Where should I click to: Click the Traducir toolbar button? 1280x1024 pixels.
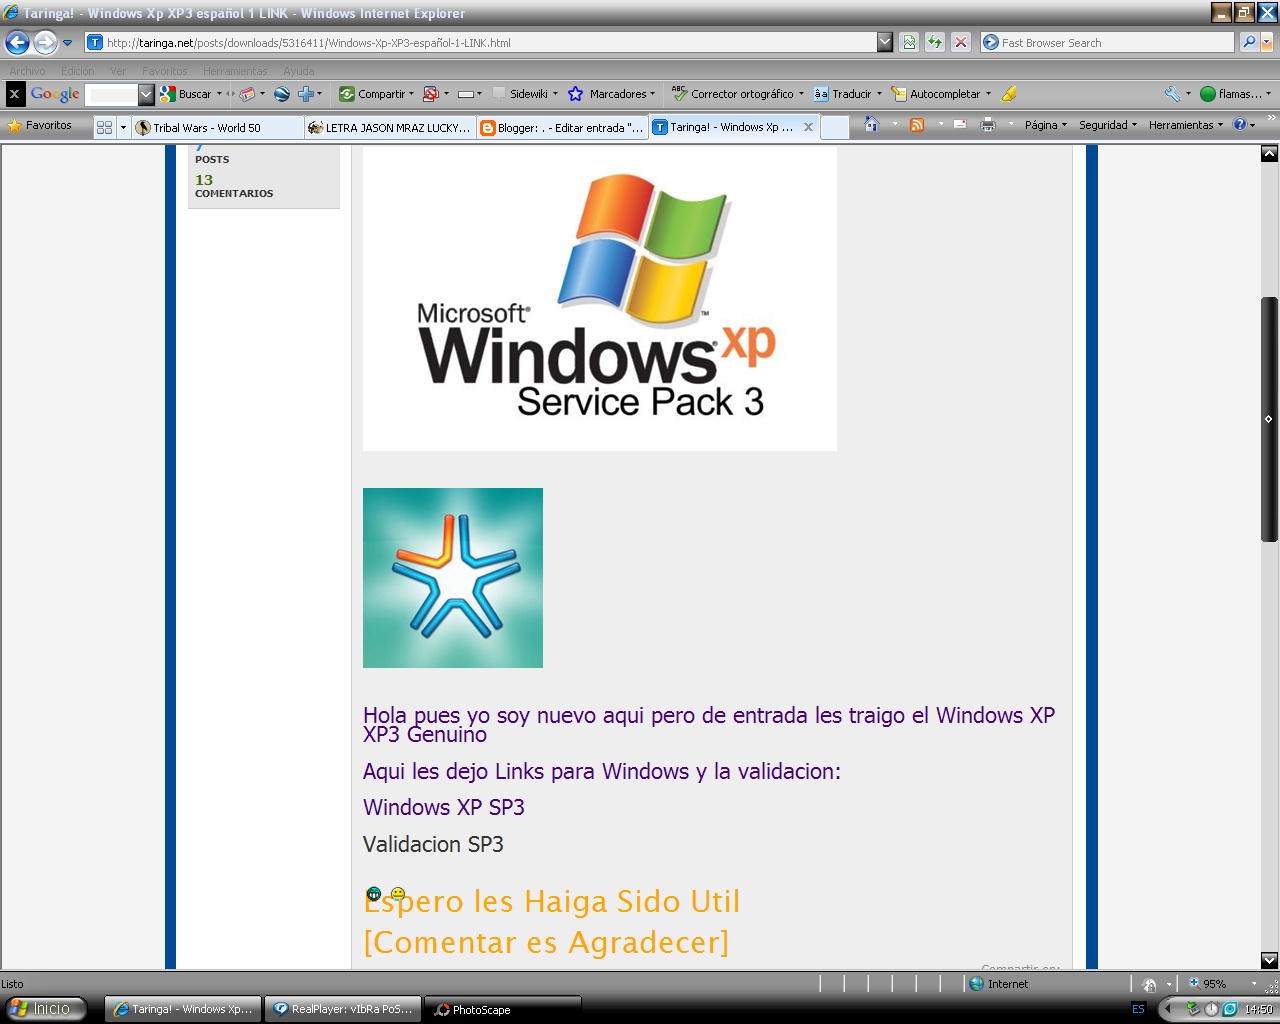(846, 94)
